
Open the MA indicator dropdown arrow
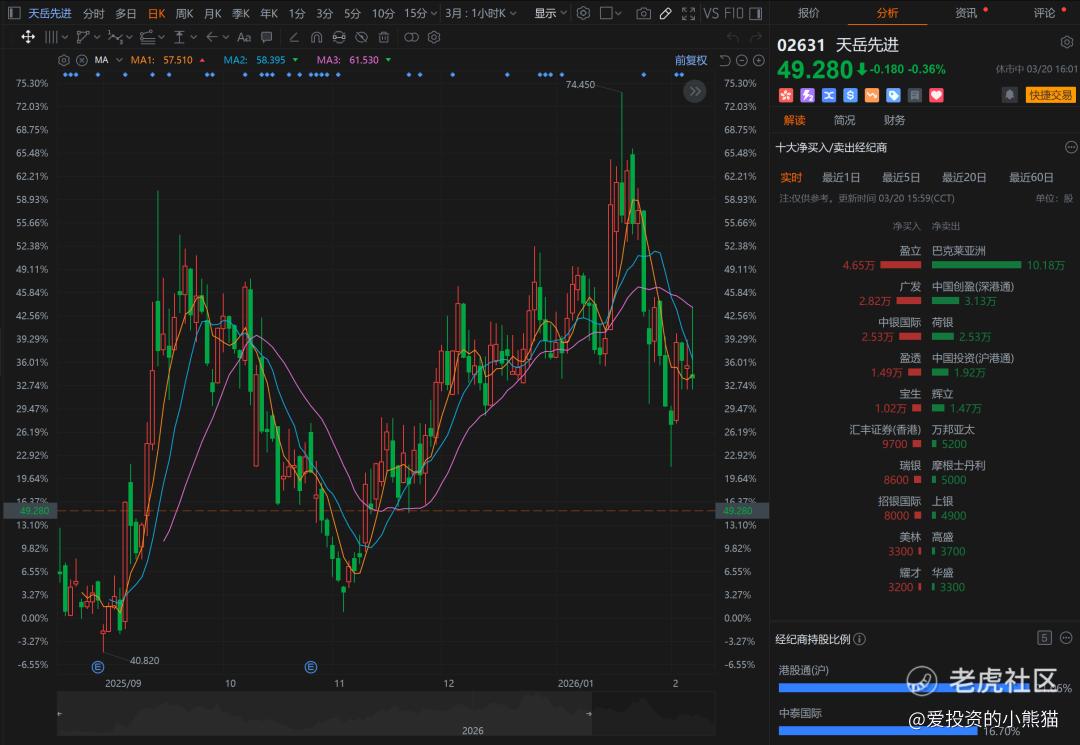click(x=118, y=60)
